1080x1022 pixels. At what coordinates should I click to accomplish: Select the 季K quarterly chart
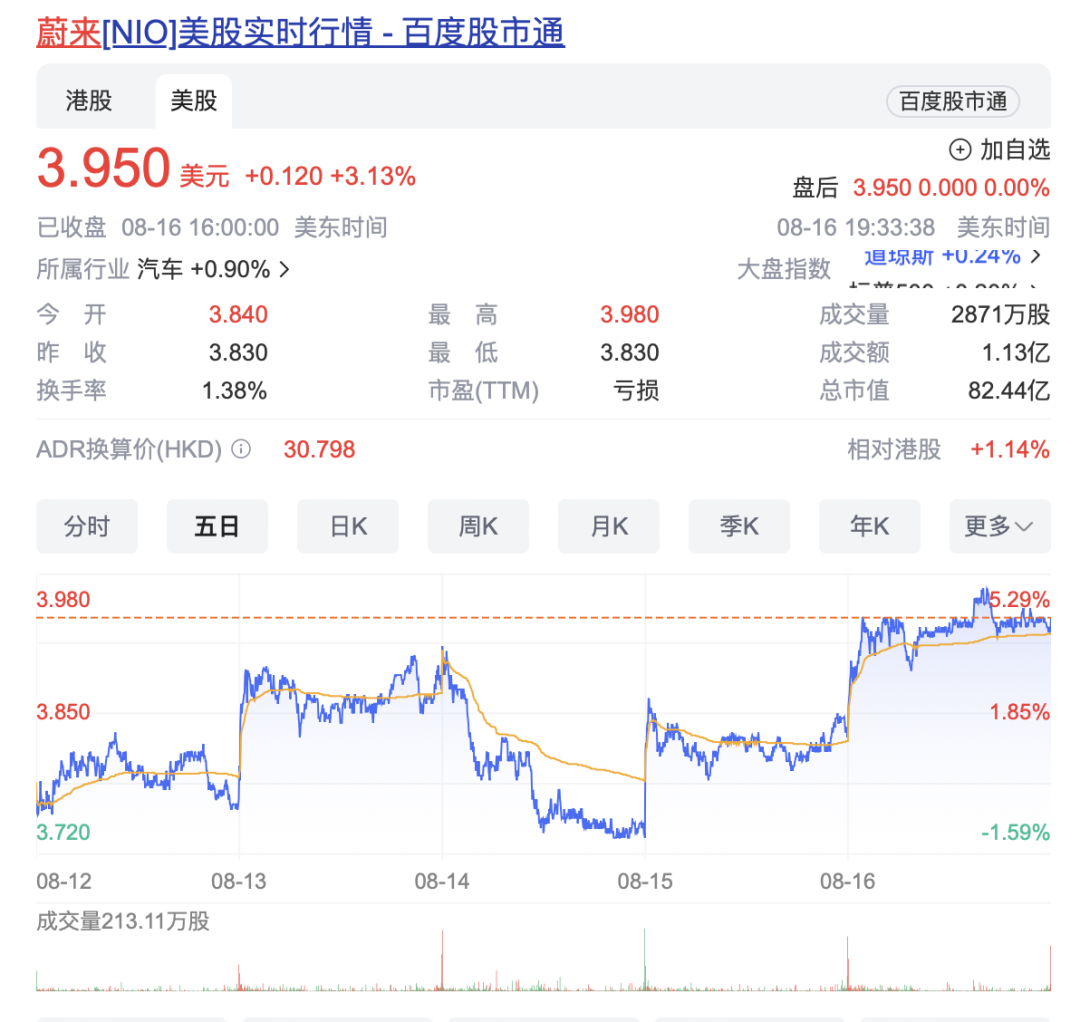[739, 526]
